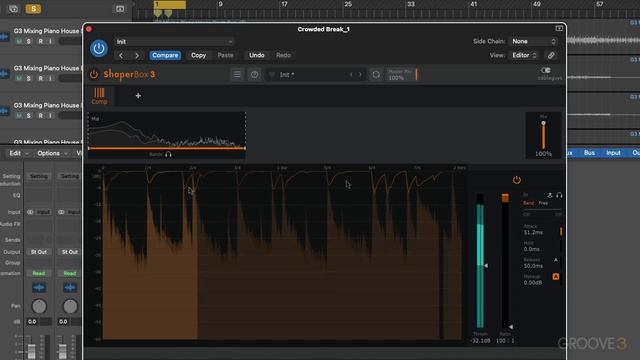
Task: Mute the first G3 Mixing Piano House track
Action: point(19,41)
